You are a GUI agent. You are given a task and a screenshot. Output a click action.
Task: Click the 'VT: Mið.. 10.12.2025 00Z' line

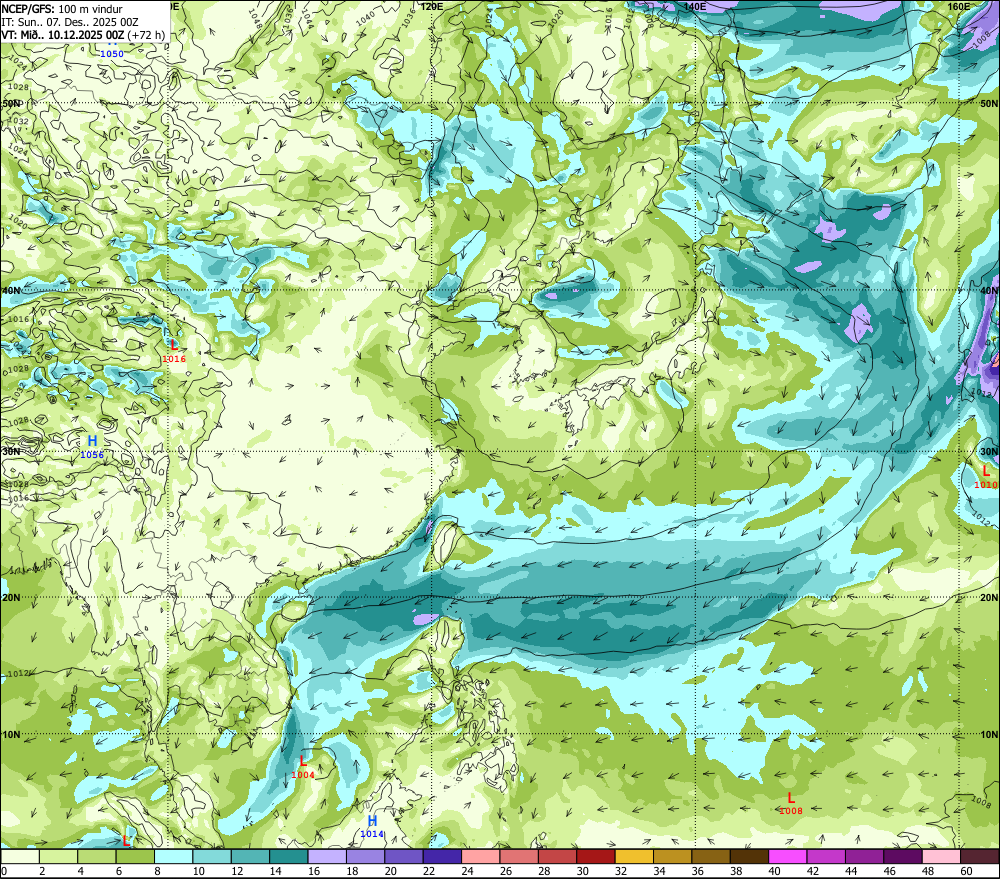[62, 35]
